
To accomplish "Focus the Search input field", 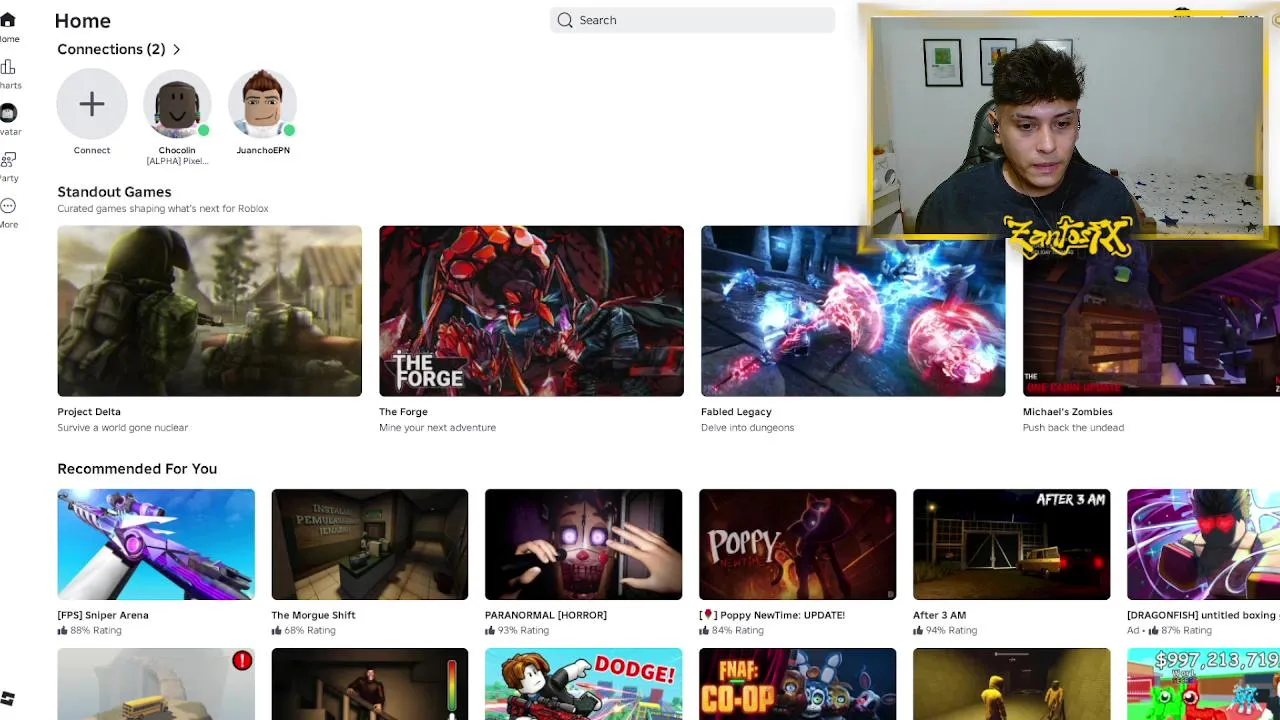I will [692, 20].
